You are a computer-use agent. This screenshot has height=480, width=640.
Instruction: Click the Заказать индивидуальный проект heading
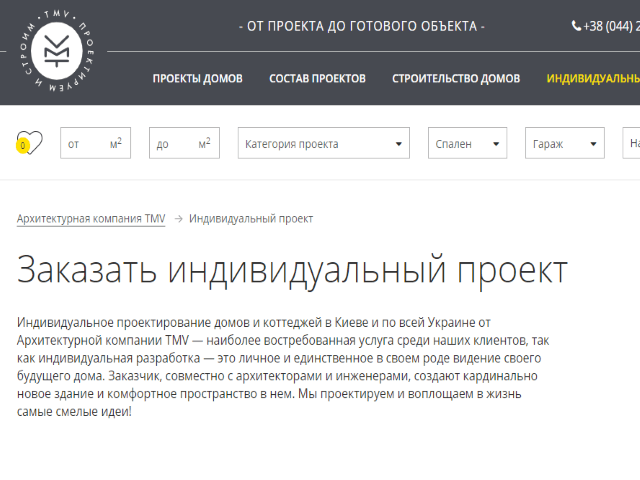(292, 270)
